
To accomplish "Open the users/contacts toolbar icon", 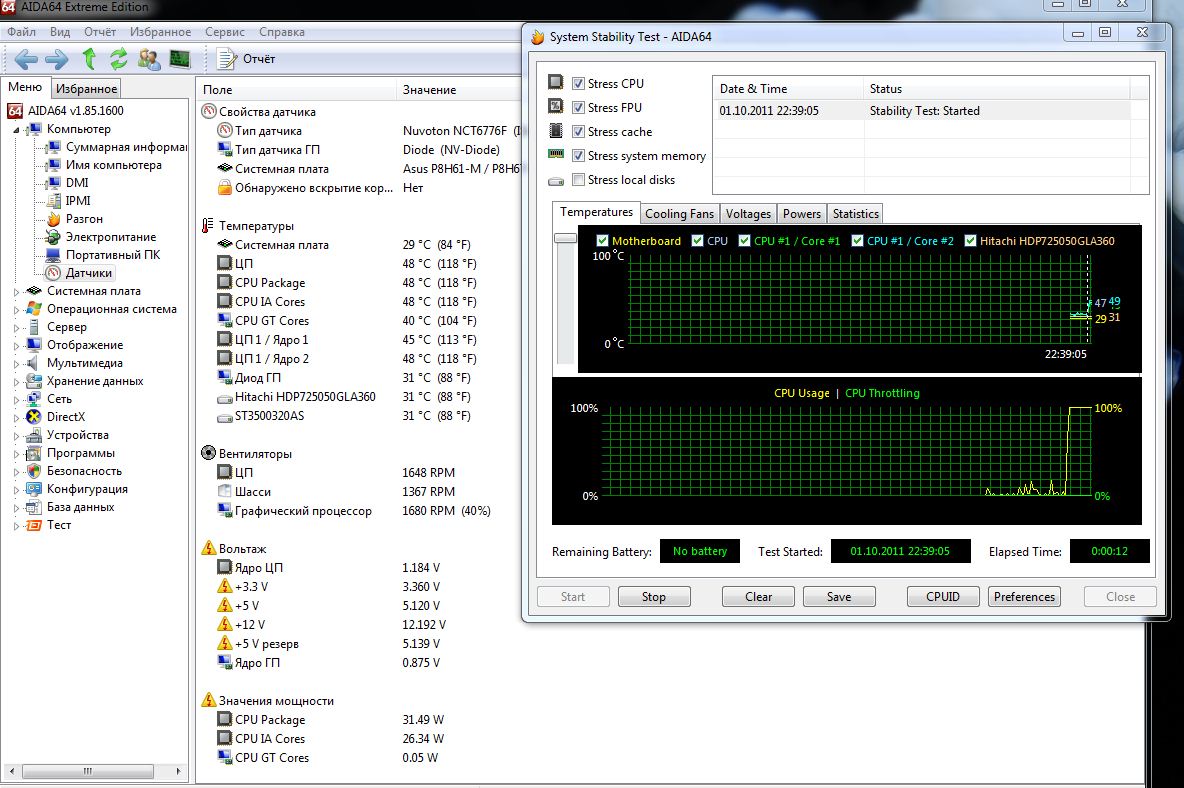I will coord(149,59).
